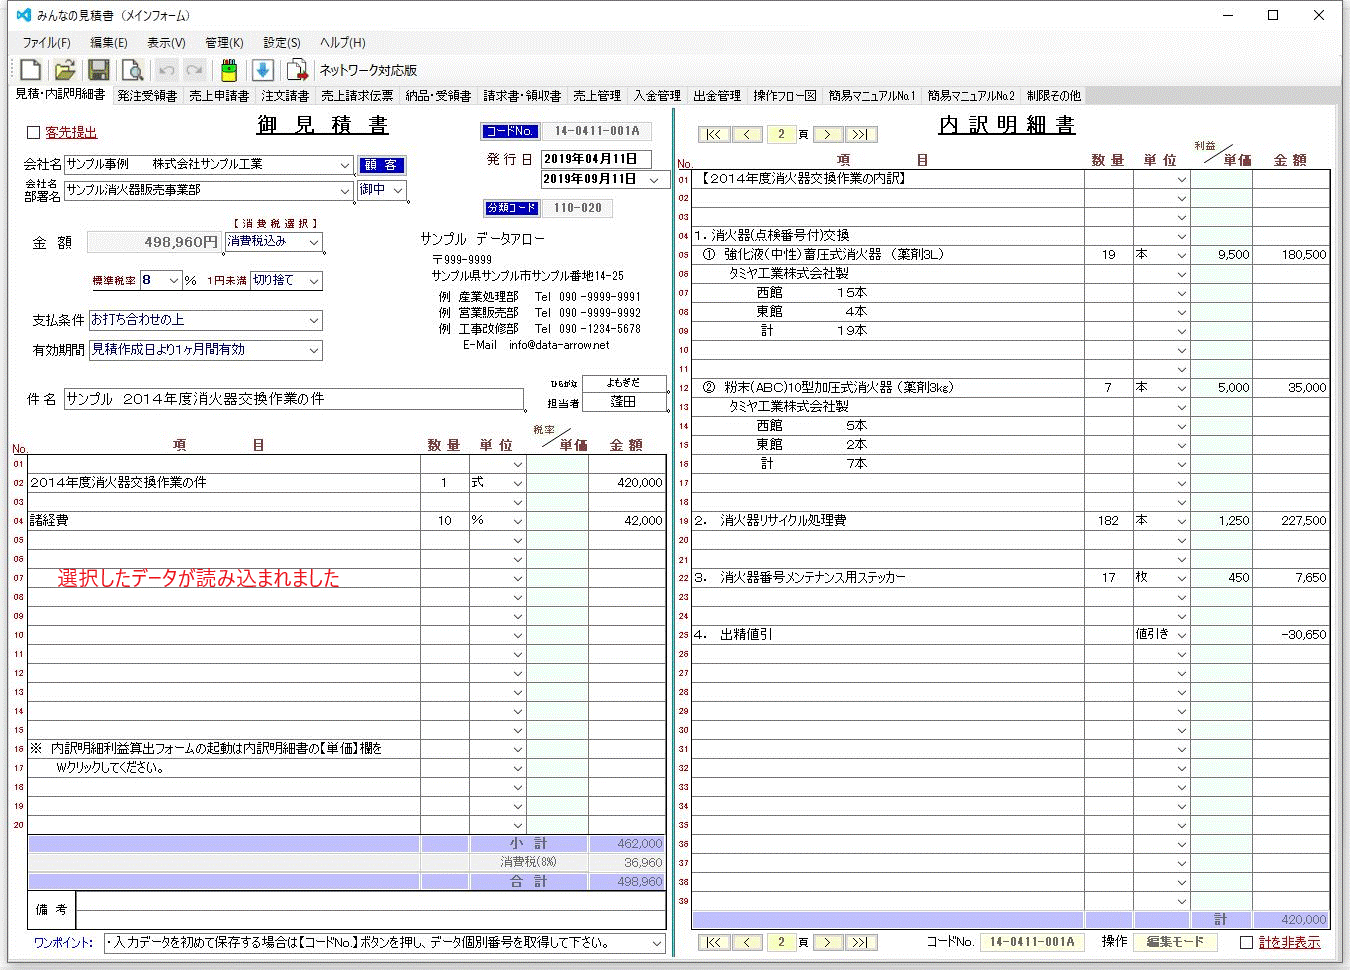Create a new document with the blank page icon
The image size is (1350, 970).
click(x=31, y=70)
